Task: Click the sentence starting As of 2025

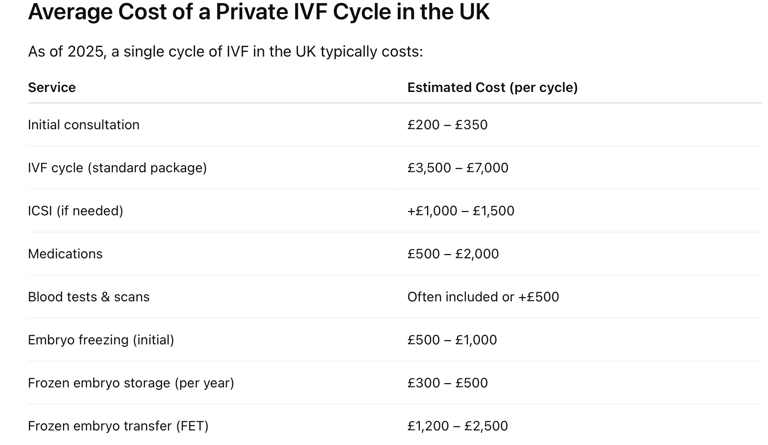Action: pos(225,51)
